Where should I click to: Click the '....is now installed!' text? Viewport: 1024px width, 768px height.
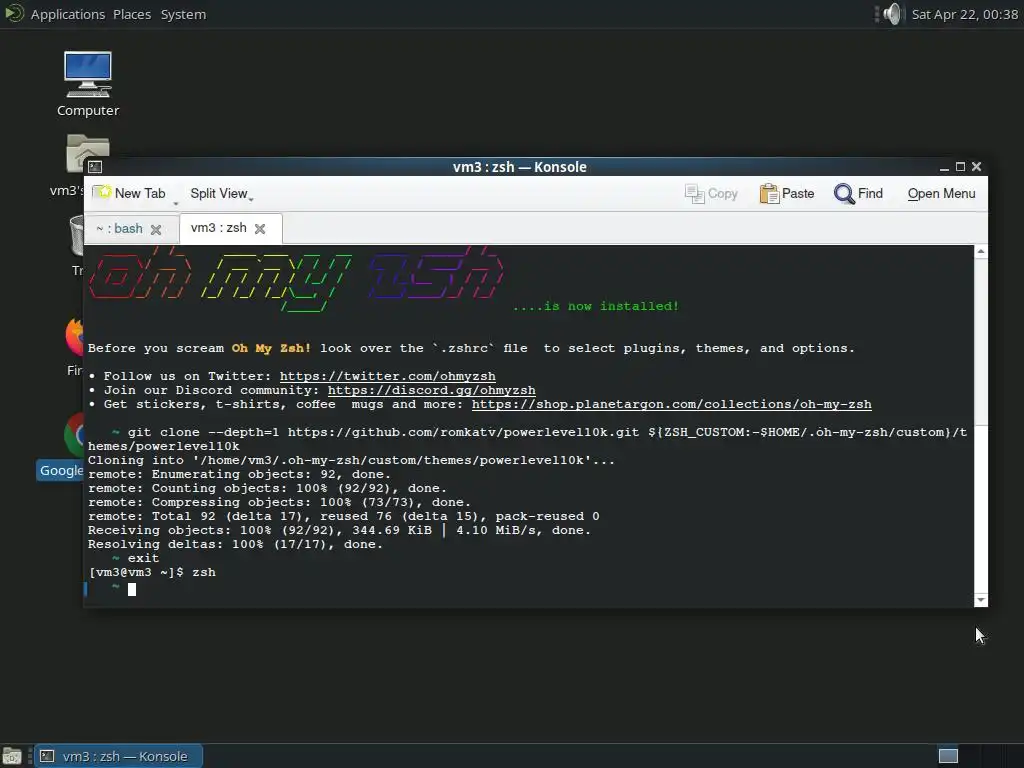point(596,306)
